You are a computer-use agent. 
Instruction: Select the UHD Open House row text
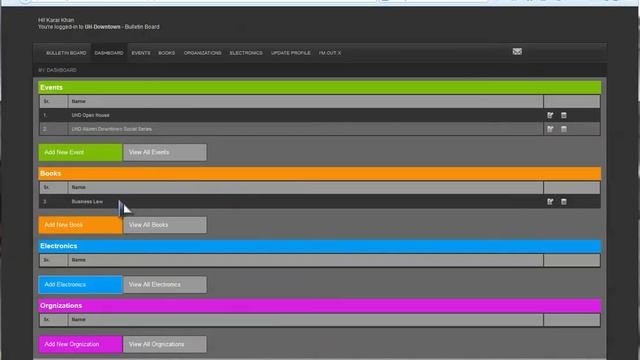pos(90,116)
